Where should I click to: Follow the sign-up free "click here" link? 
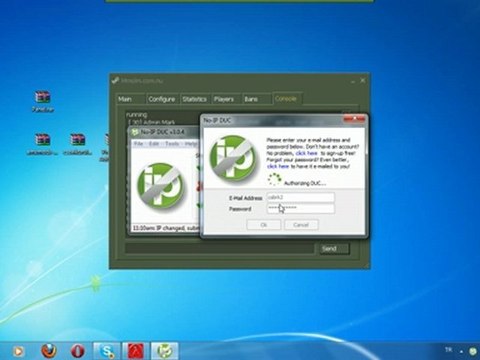point(306,153)
